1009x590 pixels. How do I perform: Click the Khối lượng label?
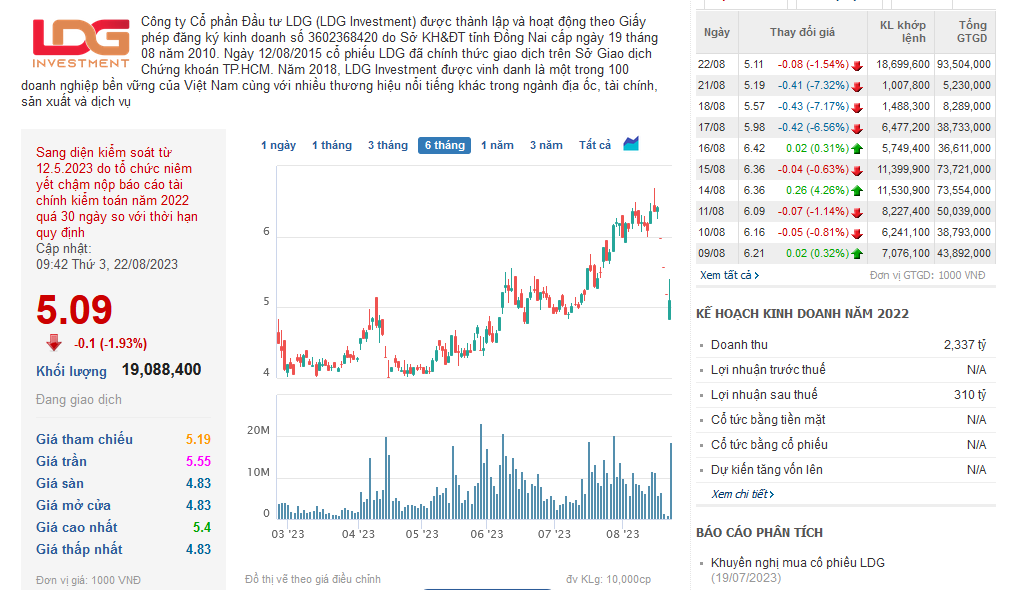click(x=71, y=371)
